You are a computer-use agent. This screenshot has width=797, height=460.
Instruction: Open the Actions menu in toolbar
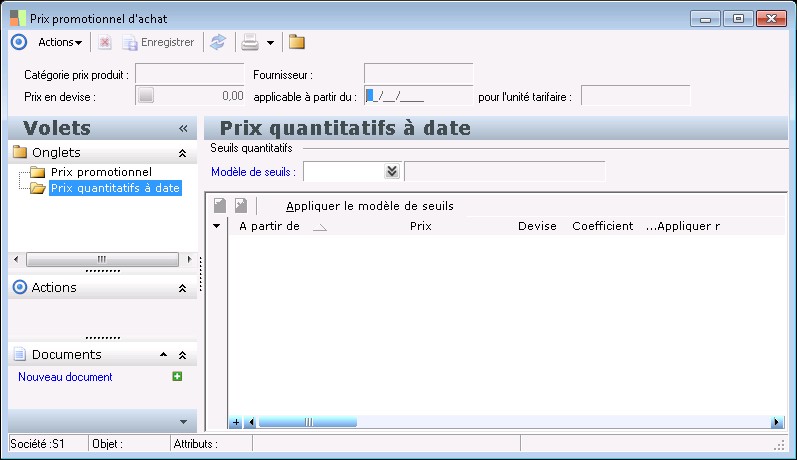pos(60,42)
